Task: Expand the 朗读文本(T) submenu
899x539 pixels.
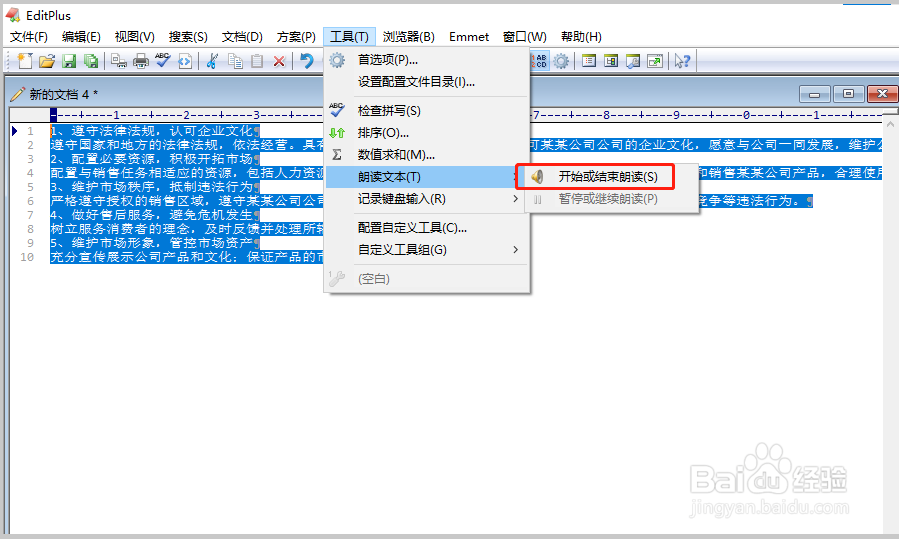Action: click(x=427, y=177)
